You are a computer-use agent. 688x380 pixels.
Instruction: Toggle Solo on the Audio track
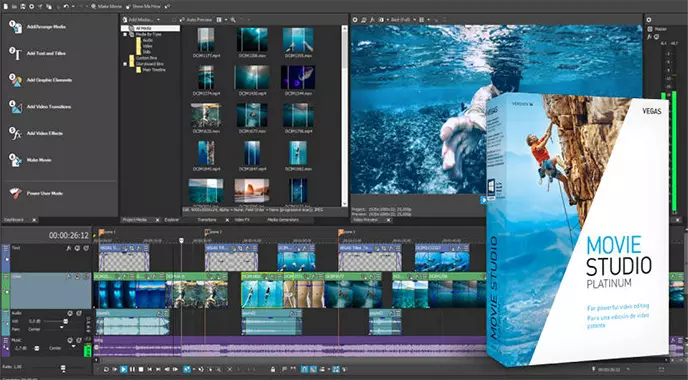click(x=79, y=313)
